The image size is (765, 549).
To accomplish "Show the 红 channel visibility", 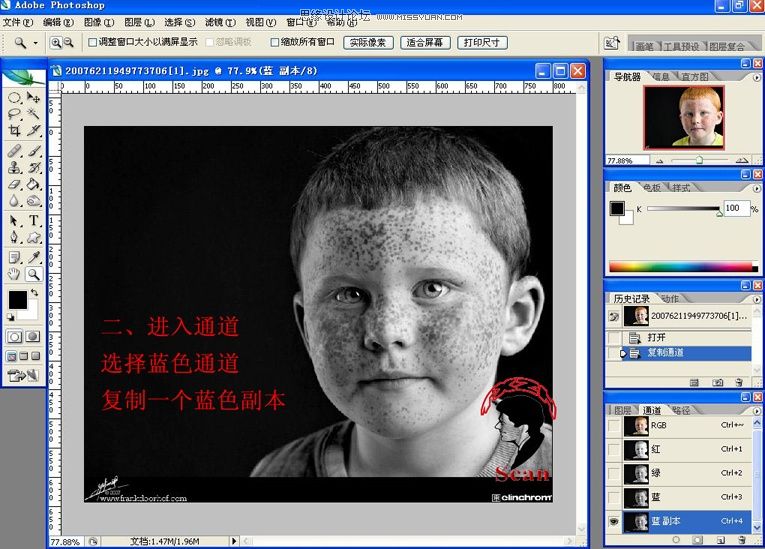I will point(614,449).
